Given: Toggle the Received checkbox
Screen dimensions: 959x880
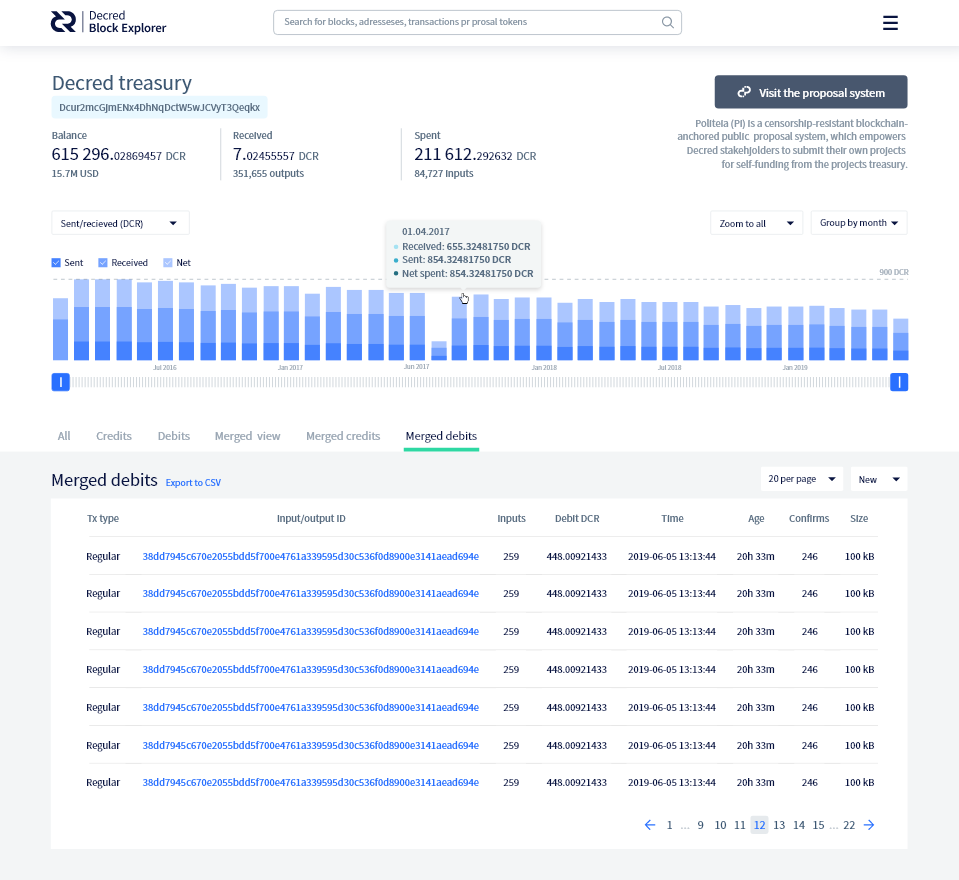Looking at the screenshot, I should click(x=103, y=263).
